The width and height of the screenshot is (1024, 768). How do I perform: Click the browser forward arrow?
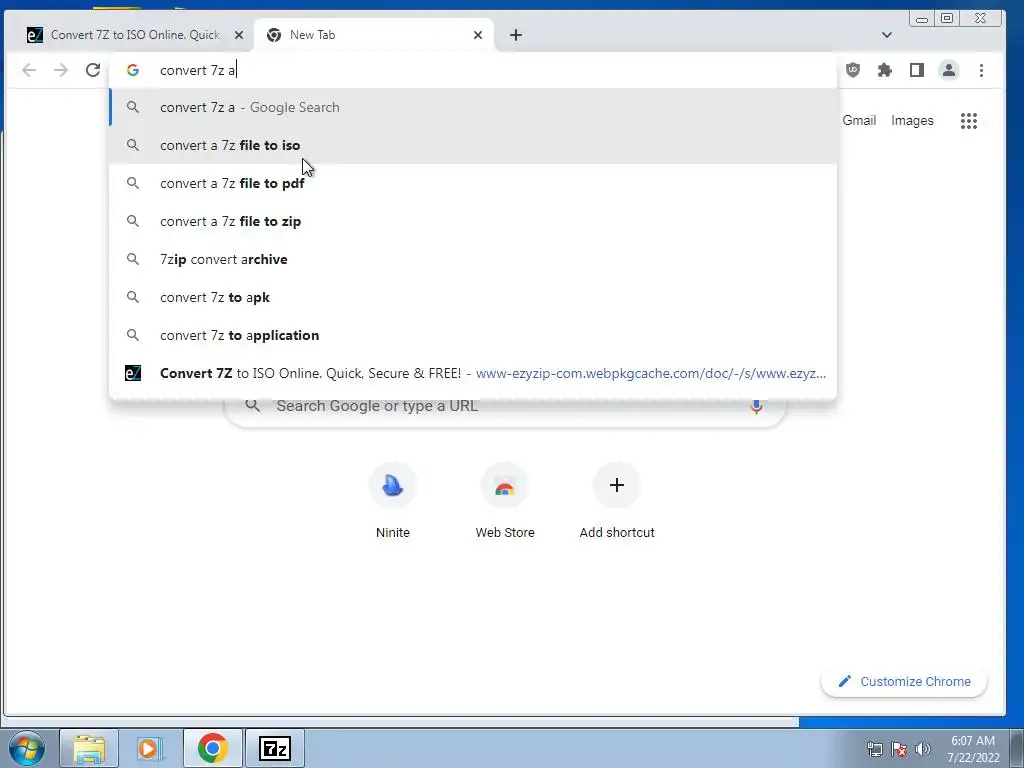click(x=61, y=70)
